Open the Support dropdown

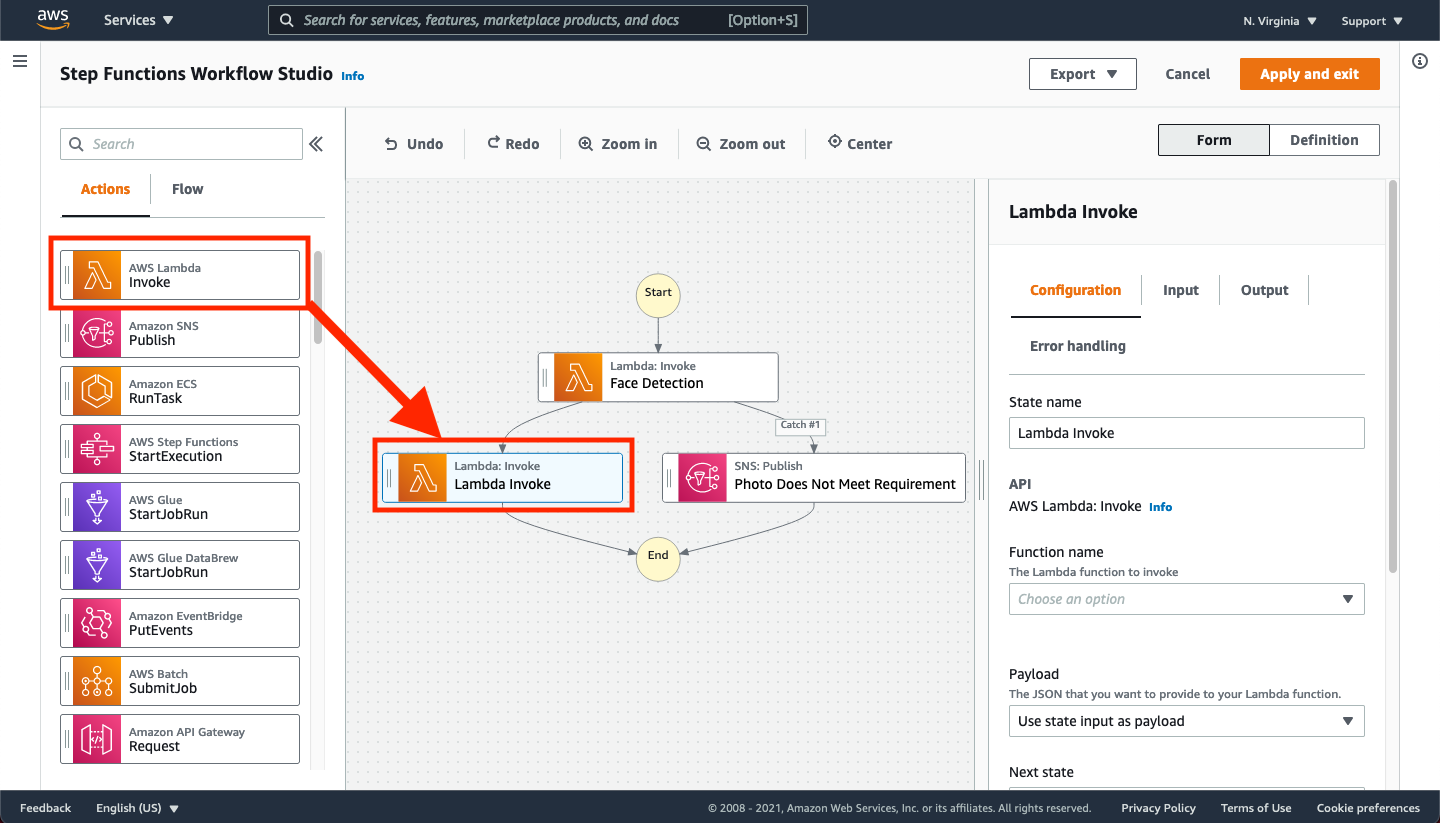point(1372,21)
